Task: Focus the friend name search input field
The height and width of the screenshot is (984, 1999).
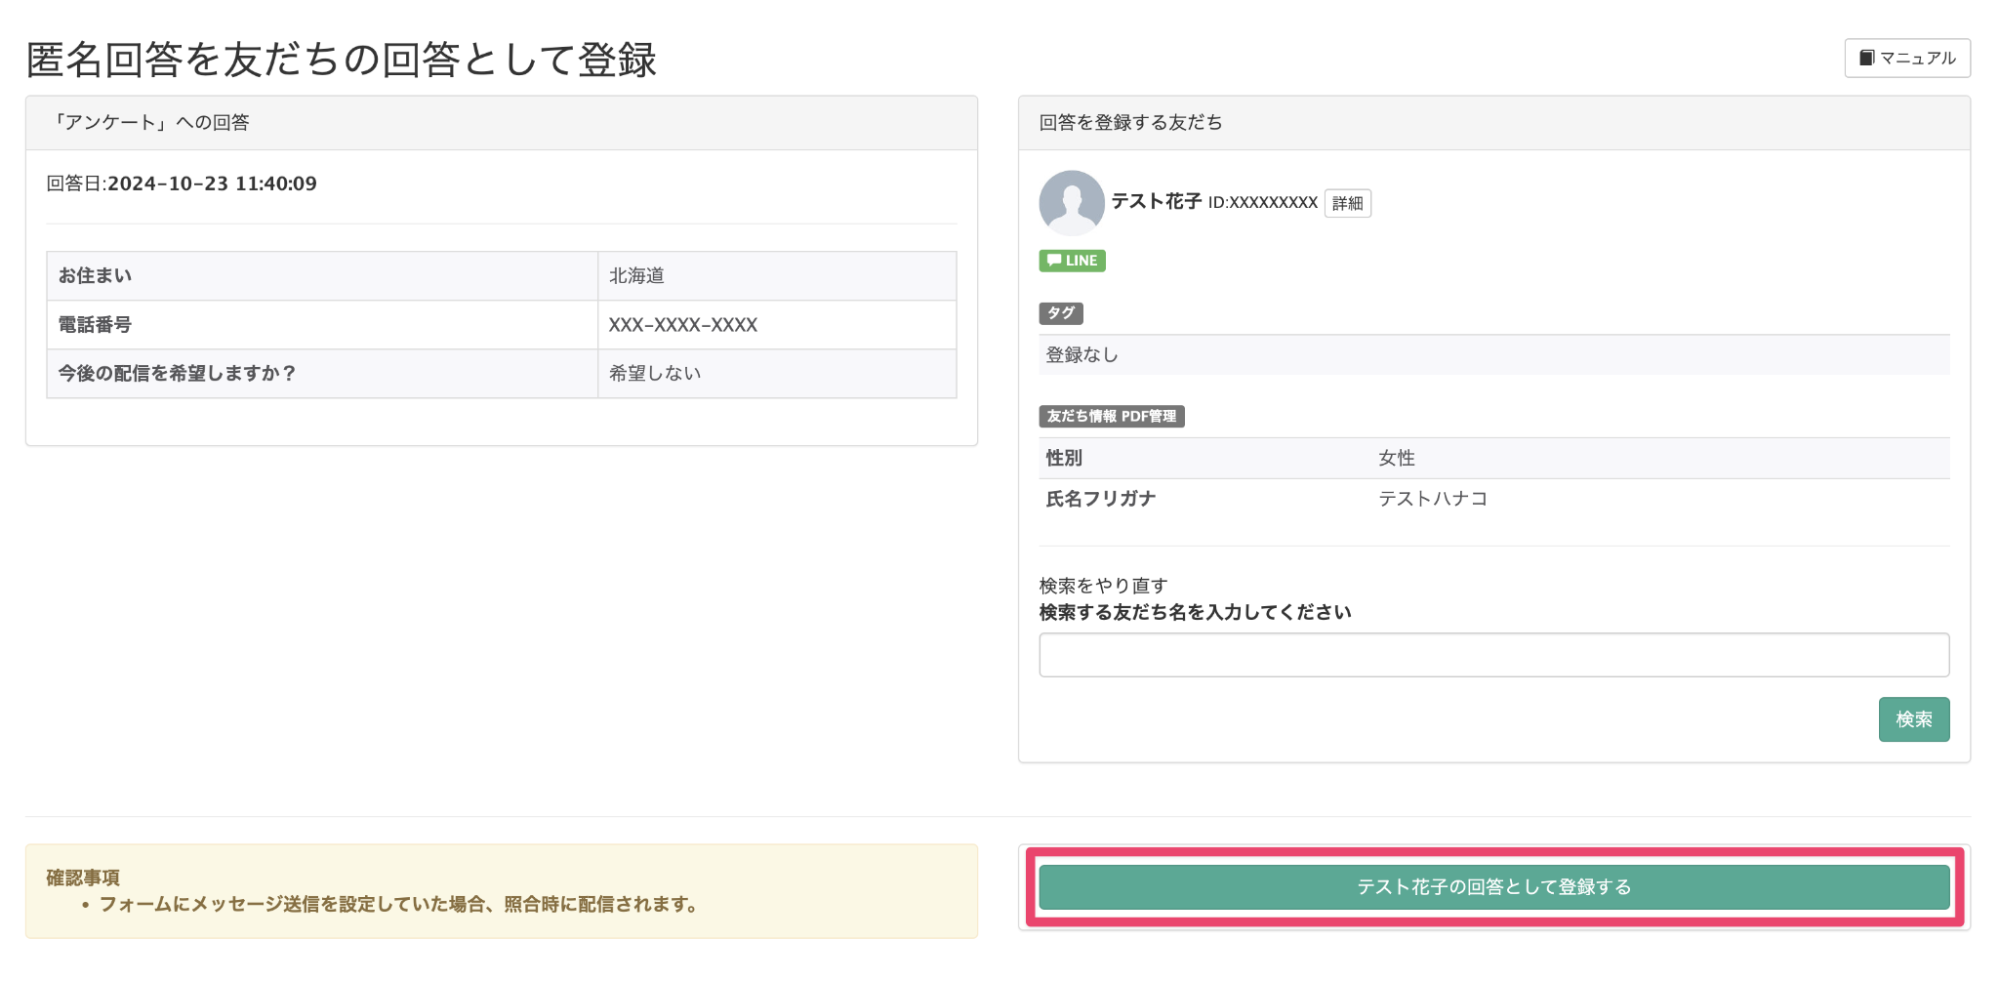Action: pos(1494,654)
